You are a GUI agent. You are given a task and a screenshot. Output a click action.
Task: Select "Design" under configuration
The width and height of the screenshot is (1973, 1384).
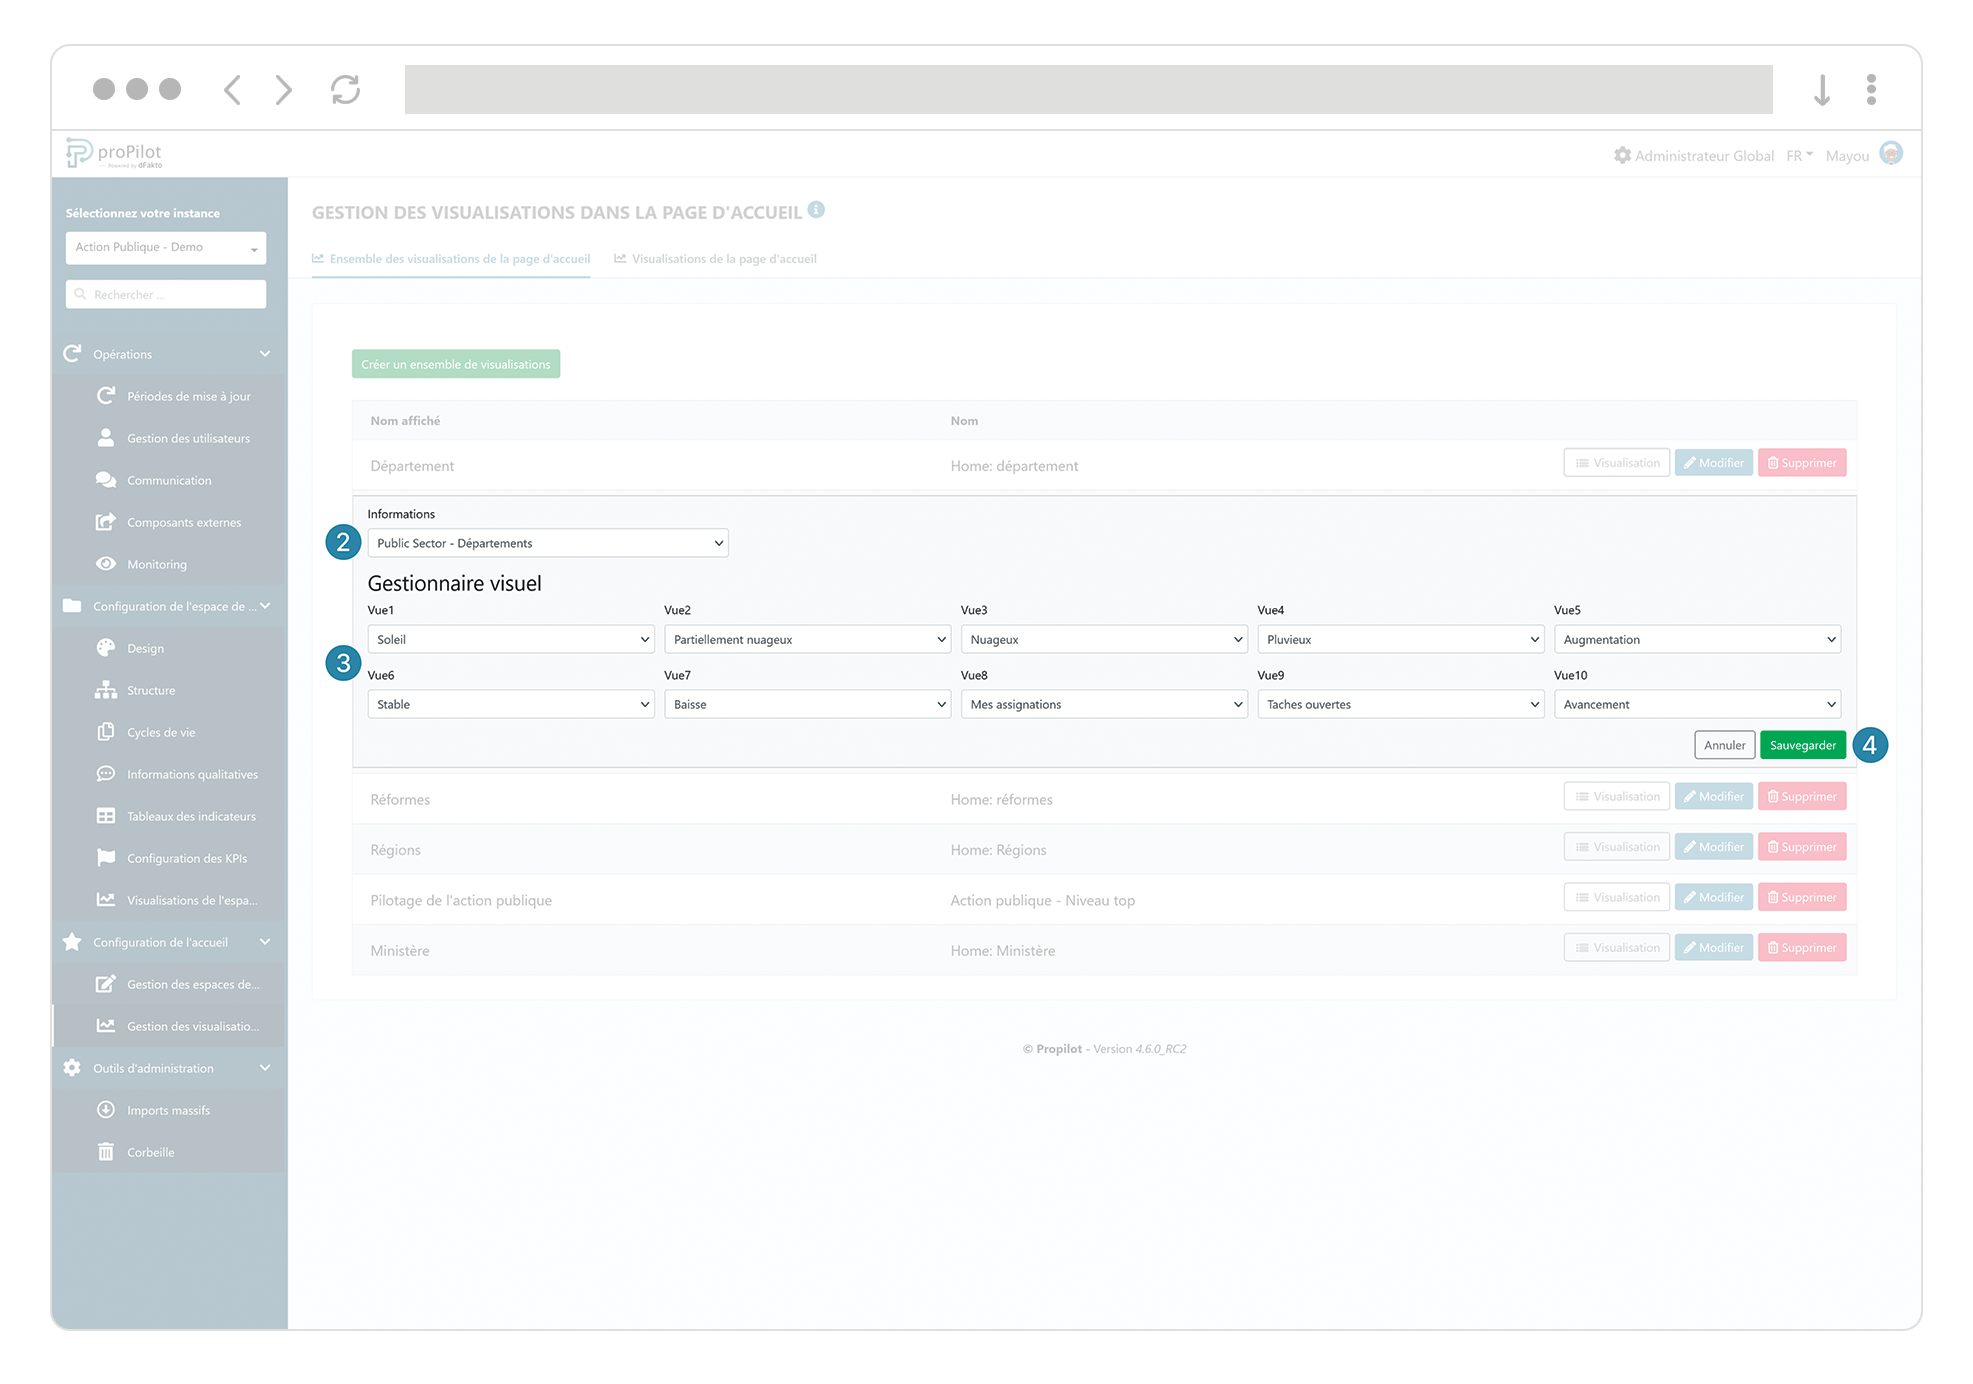click(145, 647)
